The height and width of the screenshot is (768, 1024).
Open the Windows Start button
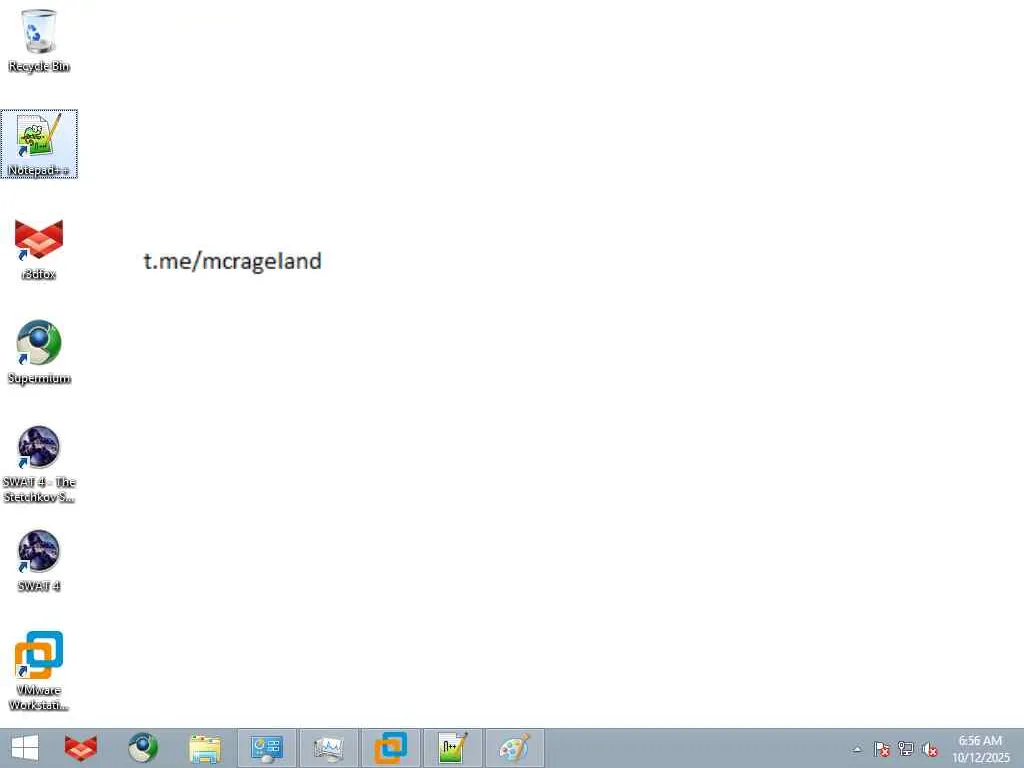pos(25,748)
